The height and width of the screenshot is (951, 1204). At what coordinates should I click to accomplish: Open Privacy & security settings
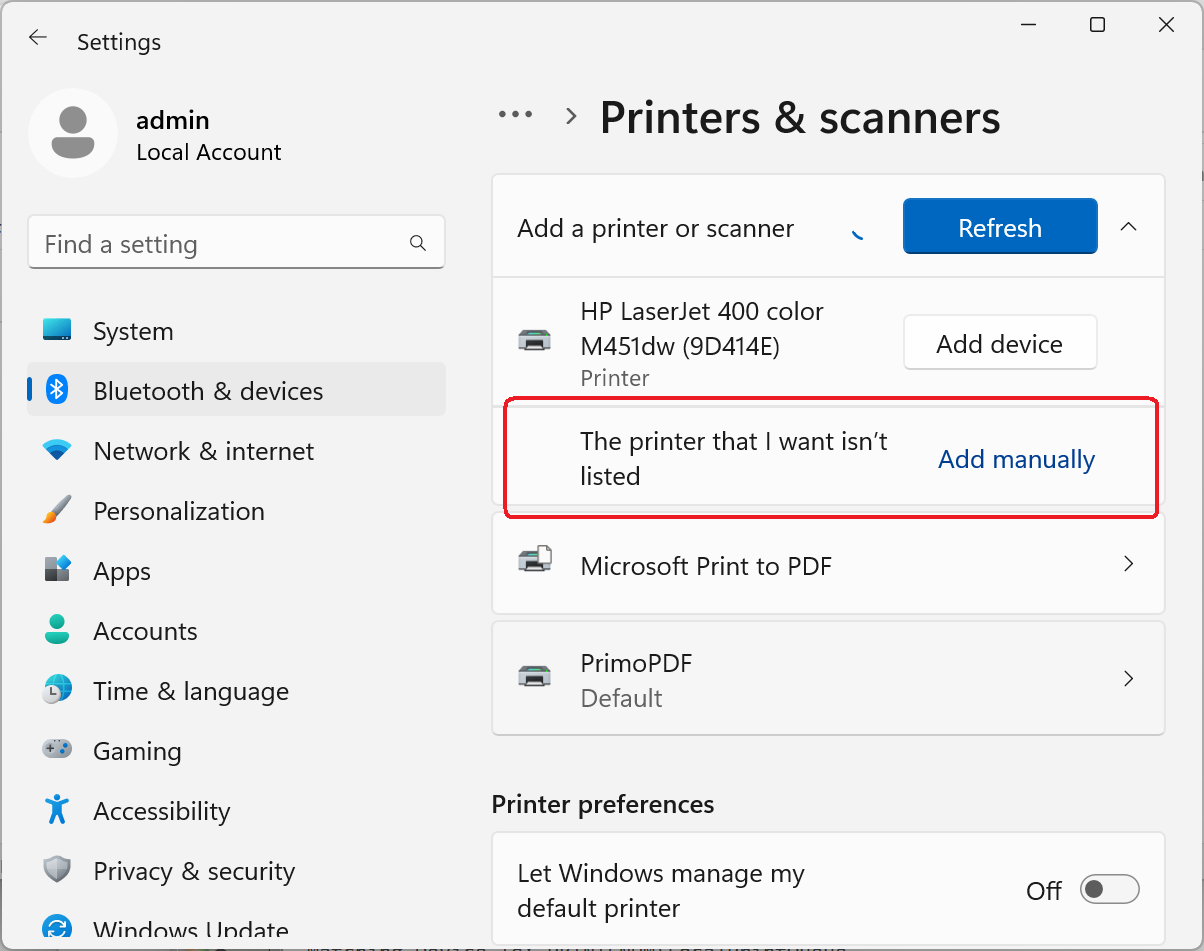236,871
